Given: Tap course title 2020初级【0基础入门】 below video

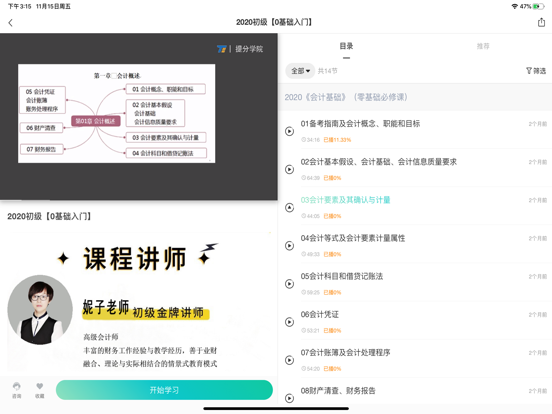Looking at the screenshot, I should tap(49, 216).
